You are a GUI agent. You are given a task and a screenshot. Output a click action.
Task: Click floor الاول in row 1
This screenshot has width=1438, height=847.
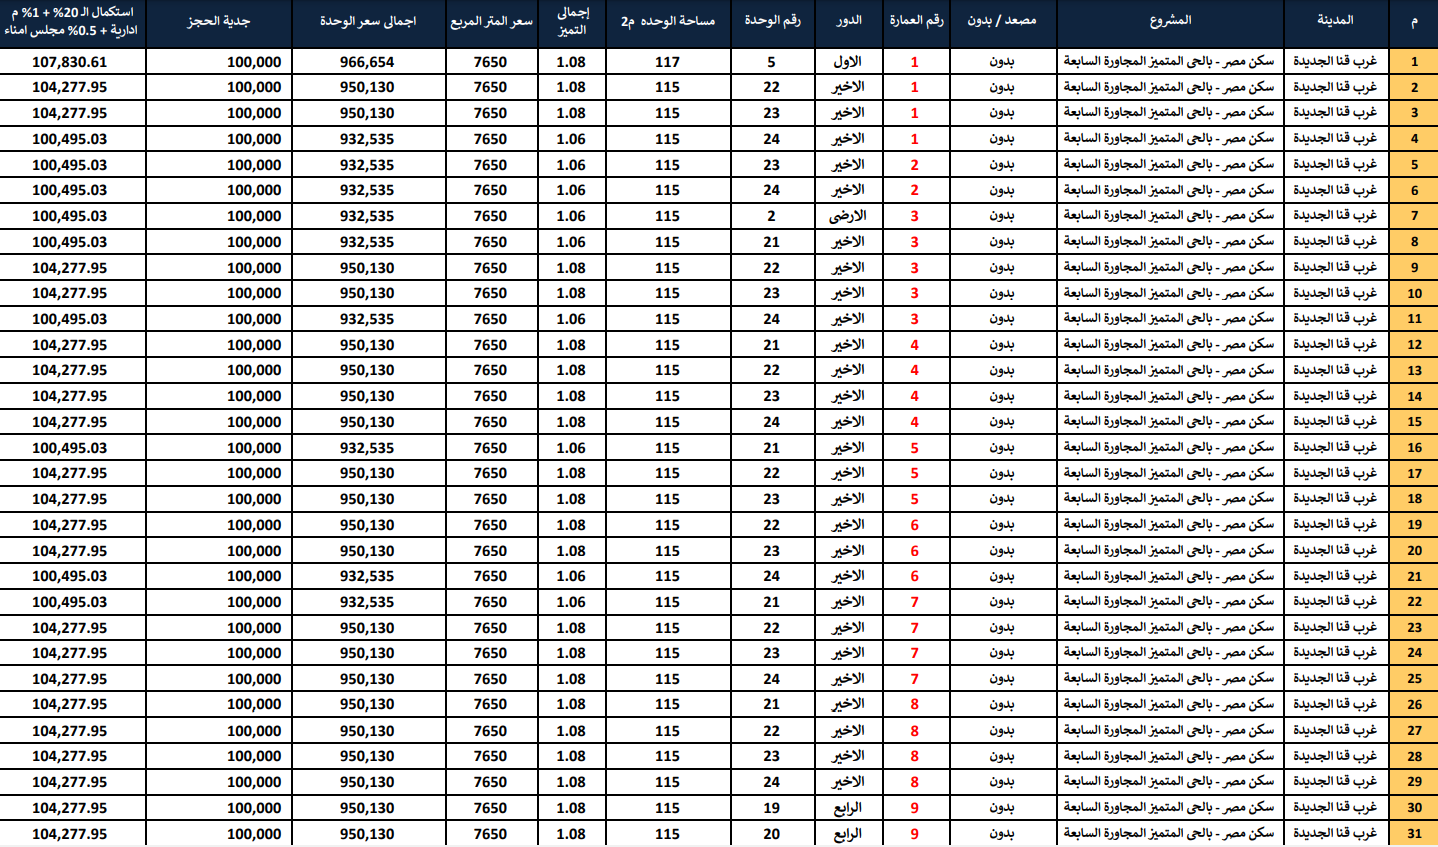coord(848,62)
